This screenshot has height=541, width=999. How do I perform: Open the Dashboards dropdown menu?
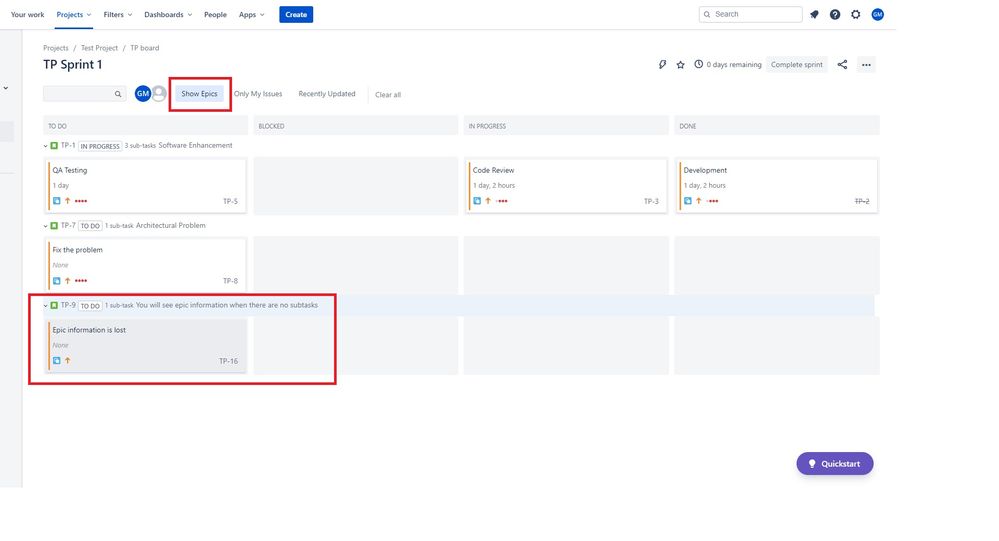point(168,14)
